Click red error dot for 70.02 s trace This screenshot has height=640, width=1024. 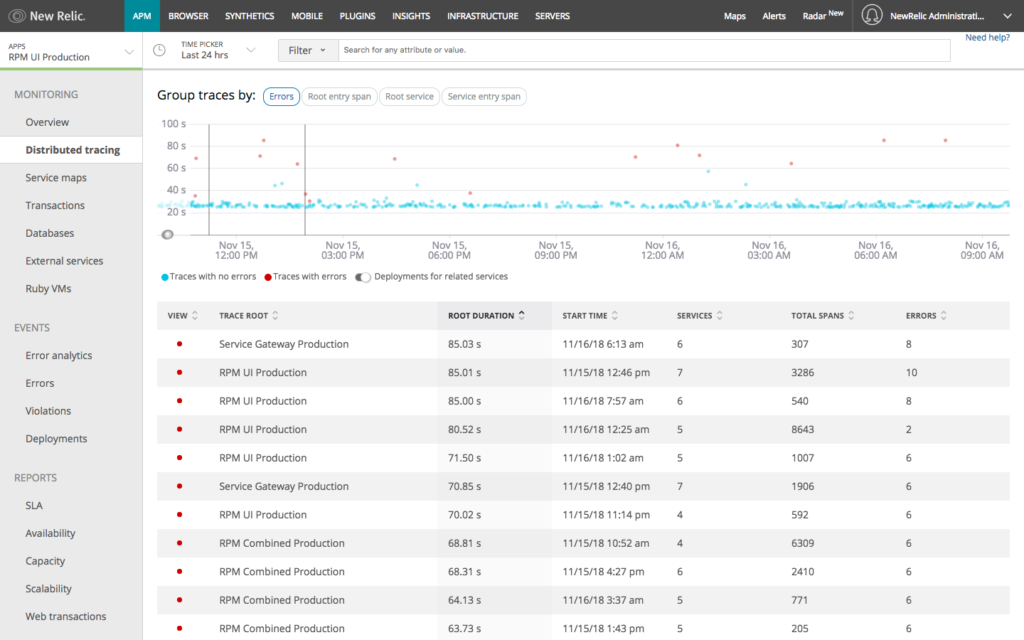pyautogui.click(x=179, y=514)
